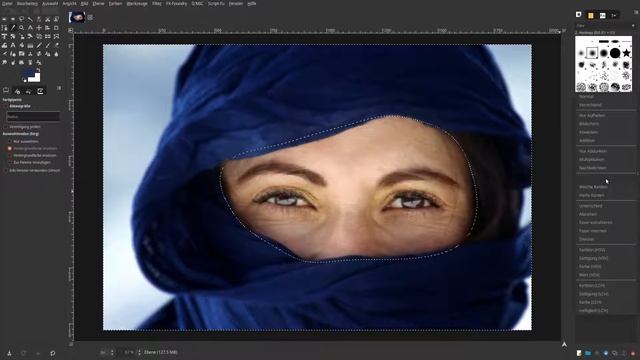The width and height of the screenshot is (640, 360).
Task: Choose Weiche Kanten blend mode
Action: (x=593, y=187)
